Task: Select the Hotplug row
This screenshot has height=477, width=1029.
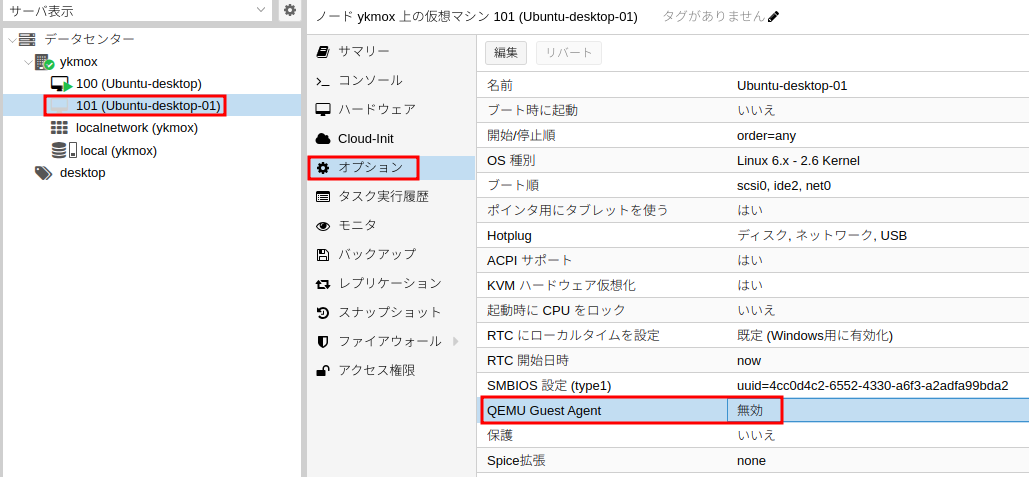Action: tap(753, 235)
